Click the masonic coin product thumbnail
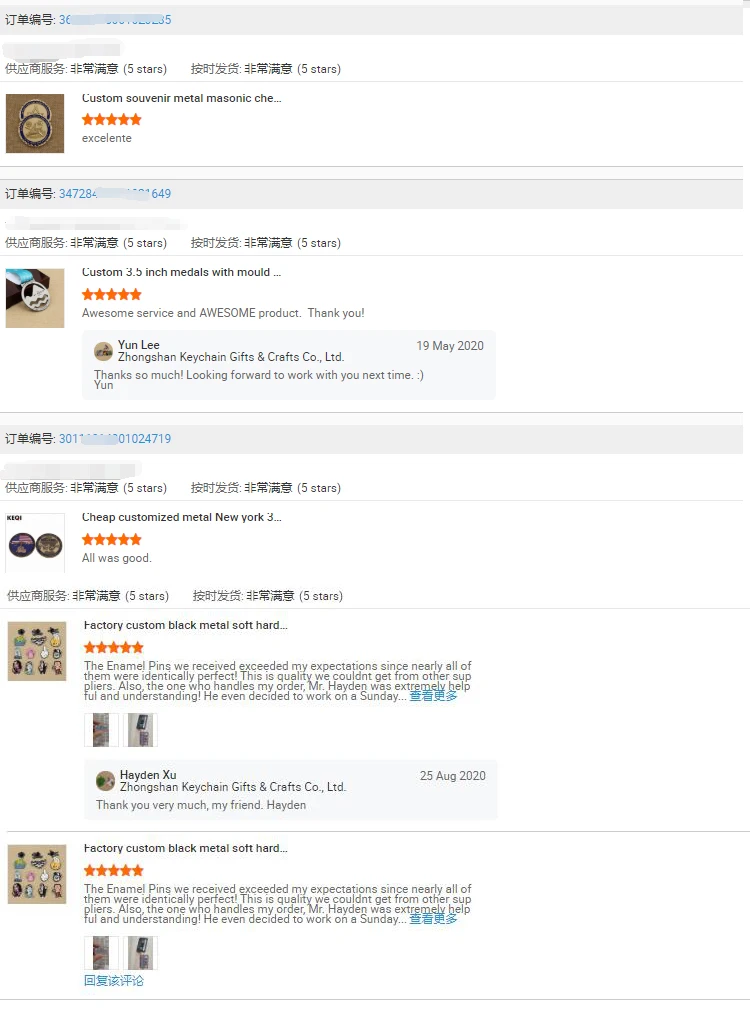This screenshot has width=750, height=1014. tap(35, 124)
